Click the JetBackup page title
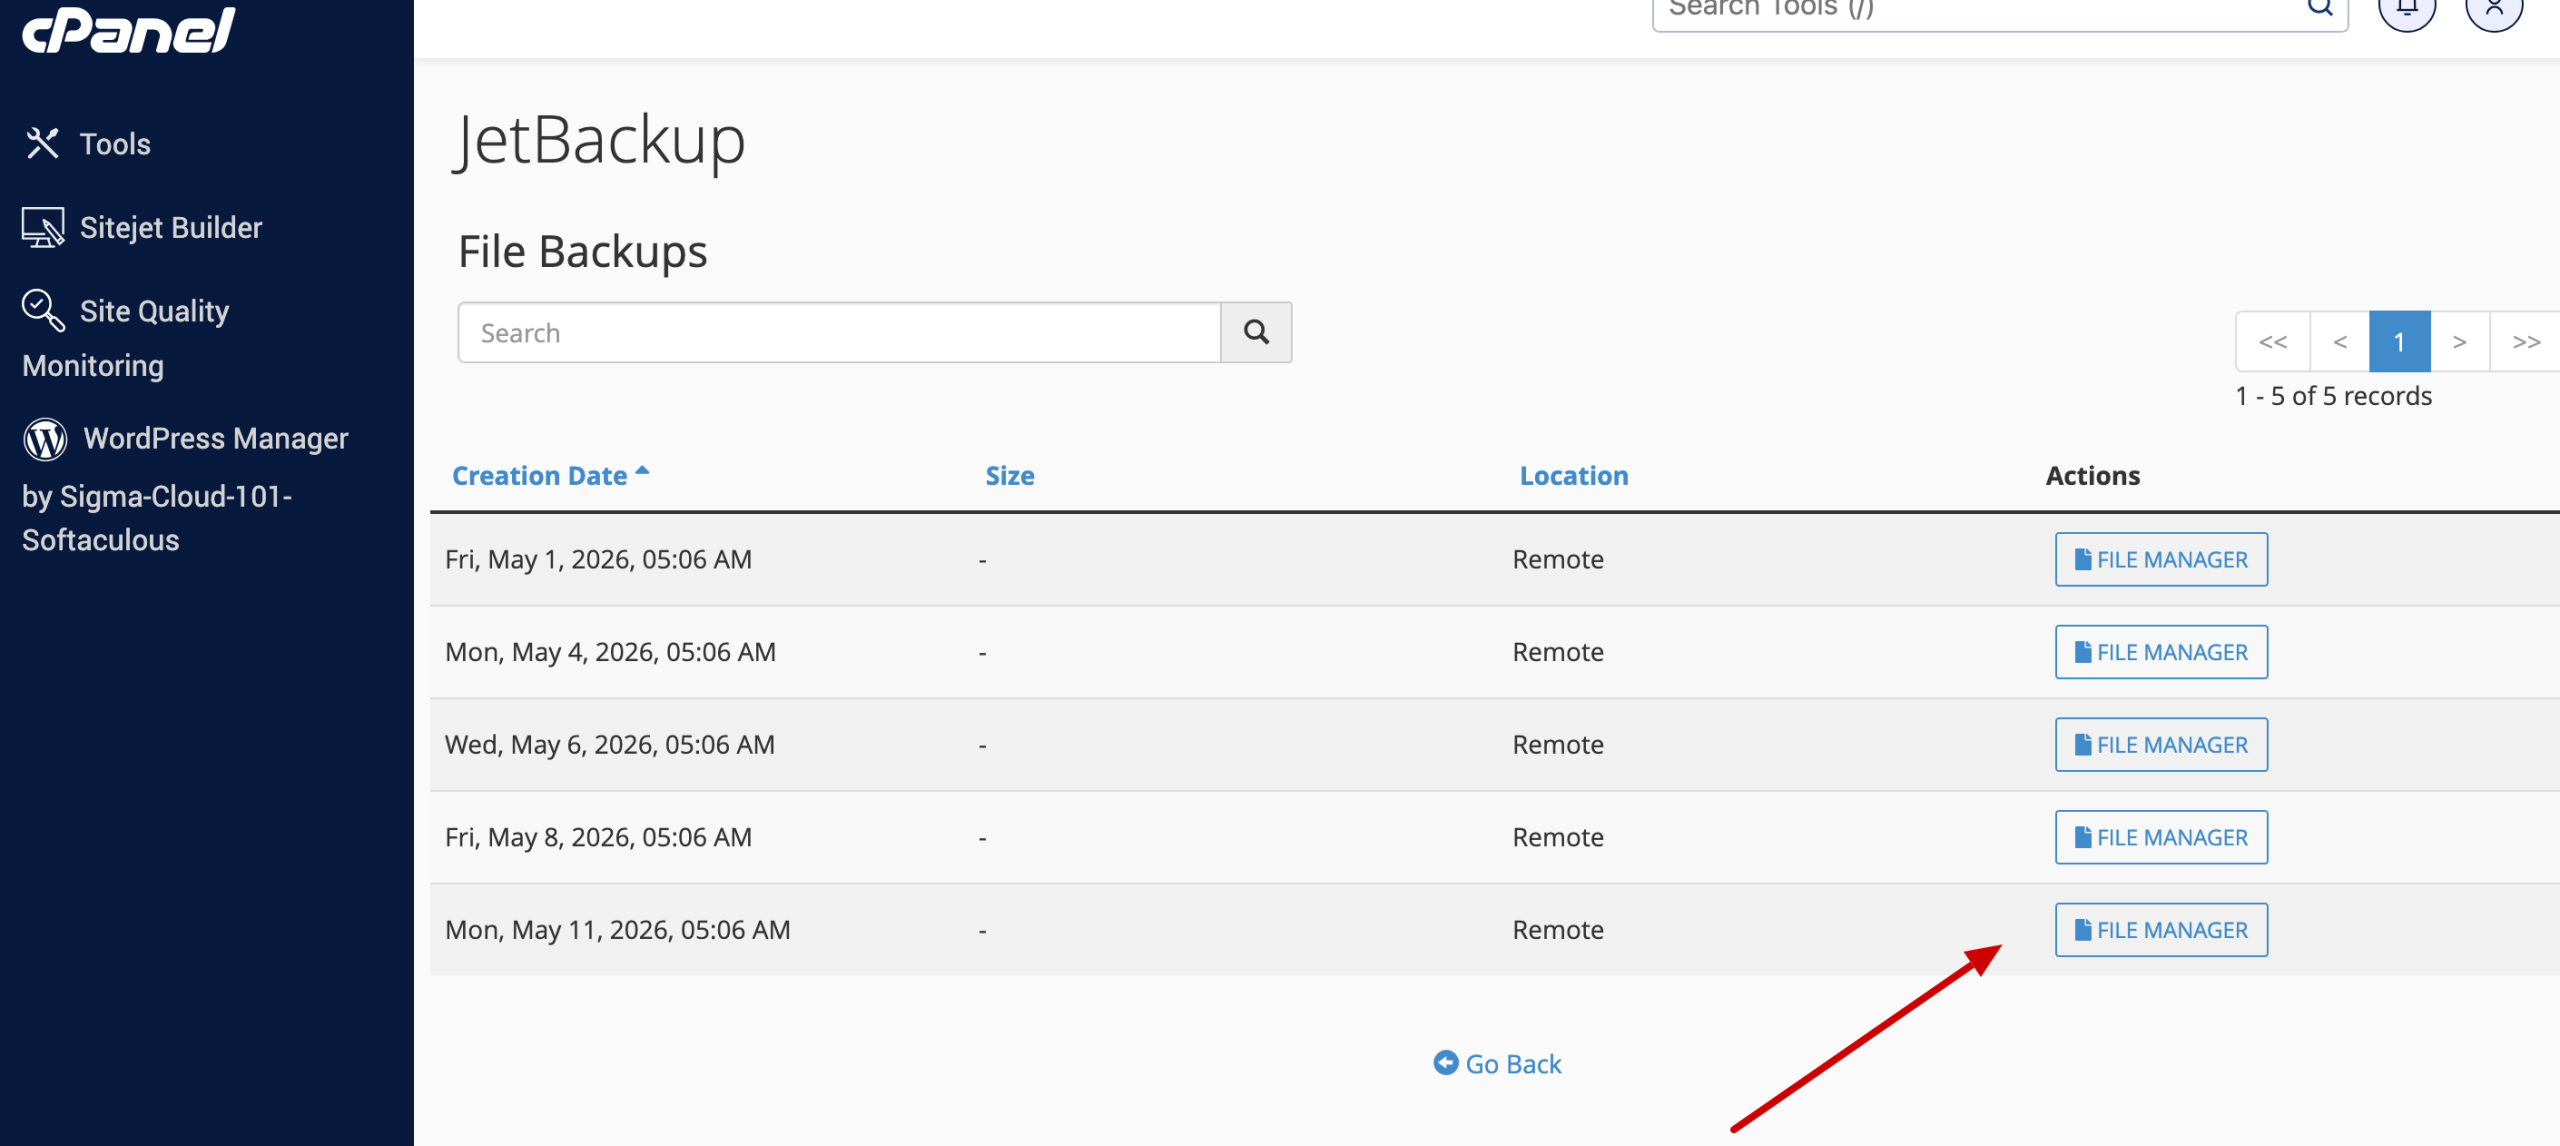This screenshot has width=2560, height=1146. coord(599,141)
